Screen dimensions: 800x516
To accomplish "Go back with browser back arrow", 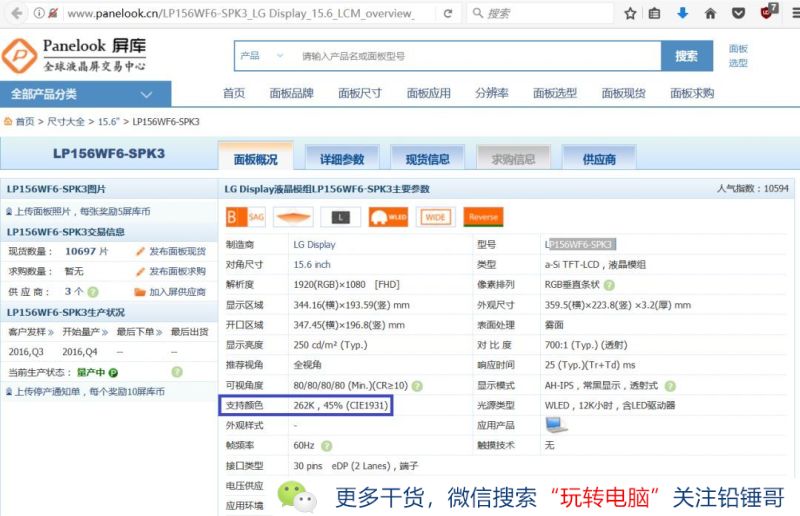I will [x=16, y=13].
